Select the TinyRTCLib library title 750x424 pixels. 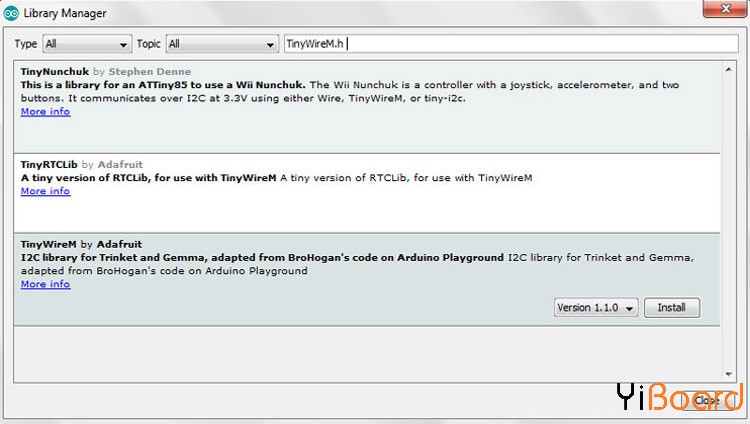point(50,164)
